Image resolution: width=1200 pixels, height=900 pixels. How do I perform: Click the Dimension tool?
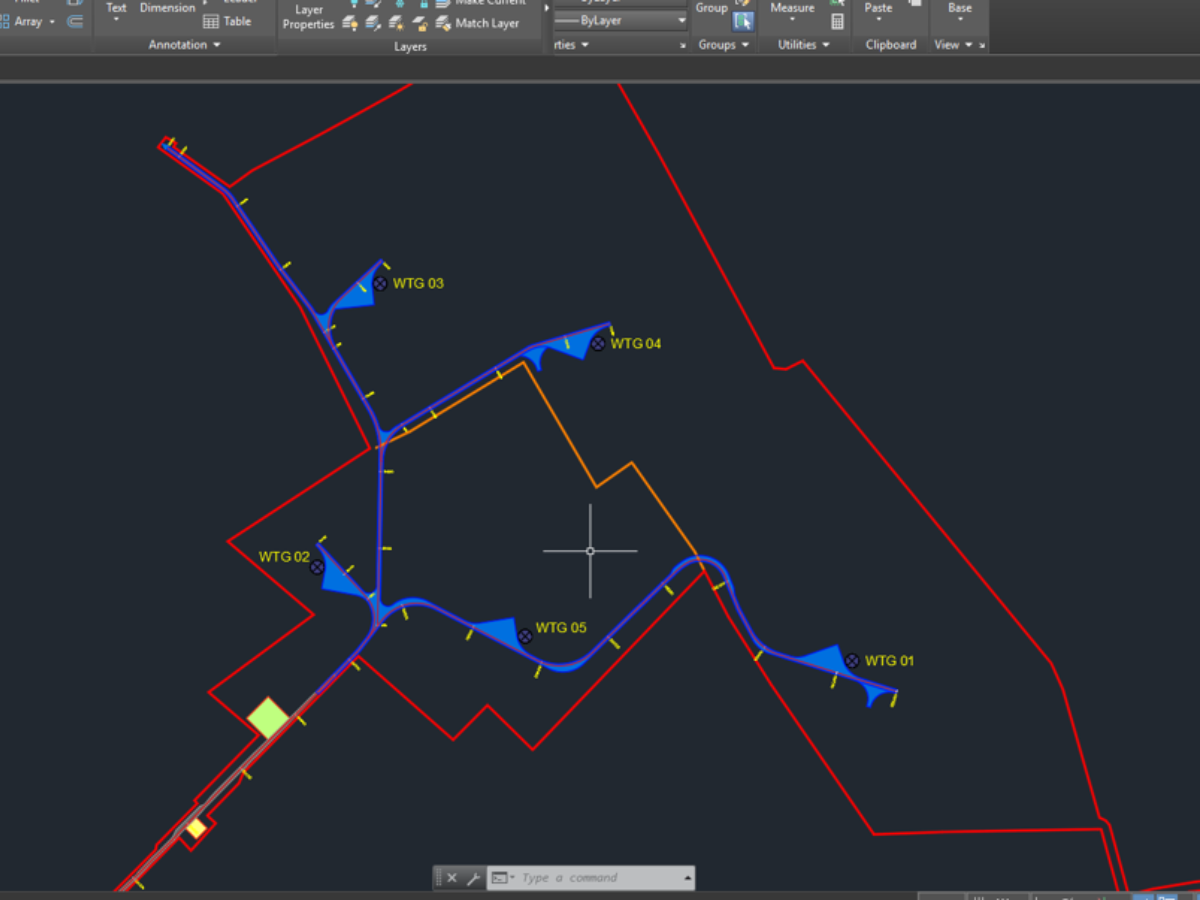167,8
